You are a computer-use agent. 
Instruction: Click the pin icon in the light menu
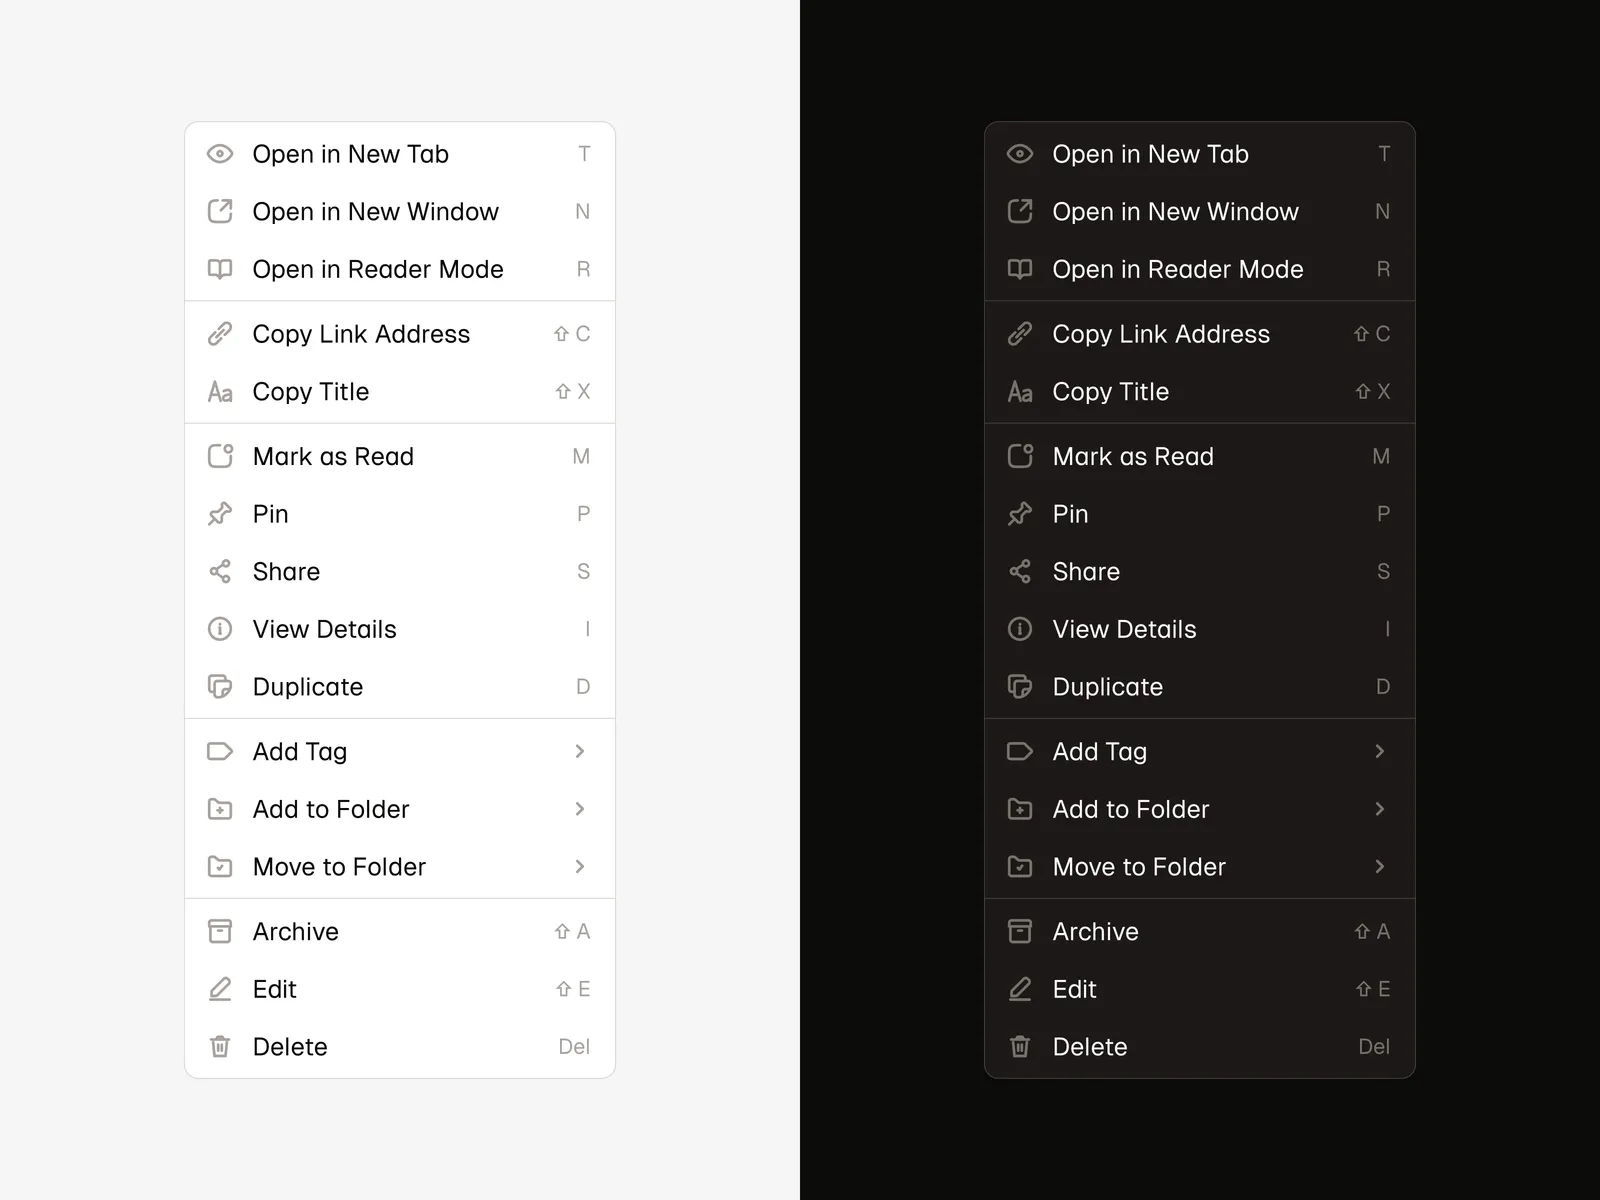[220, 514]
